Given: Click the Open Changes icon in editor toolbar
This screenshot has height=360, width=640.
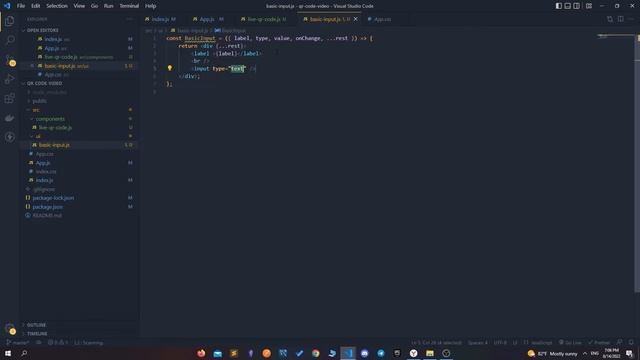Looking at the screenshot, I should [x=610, y=19].
